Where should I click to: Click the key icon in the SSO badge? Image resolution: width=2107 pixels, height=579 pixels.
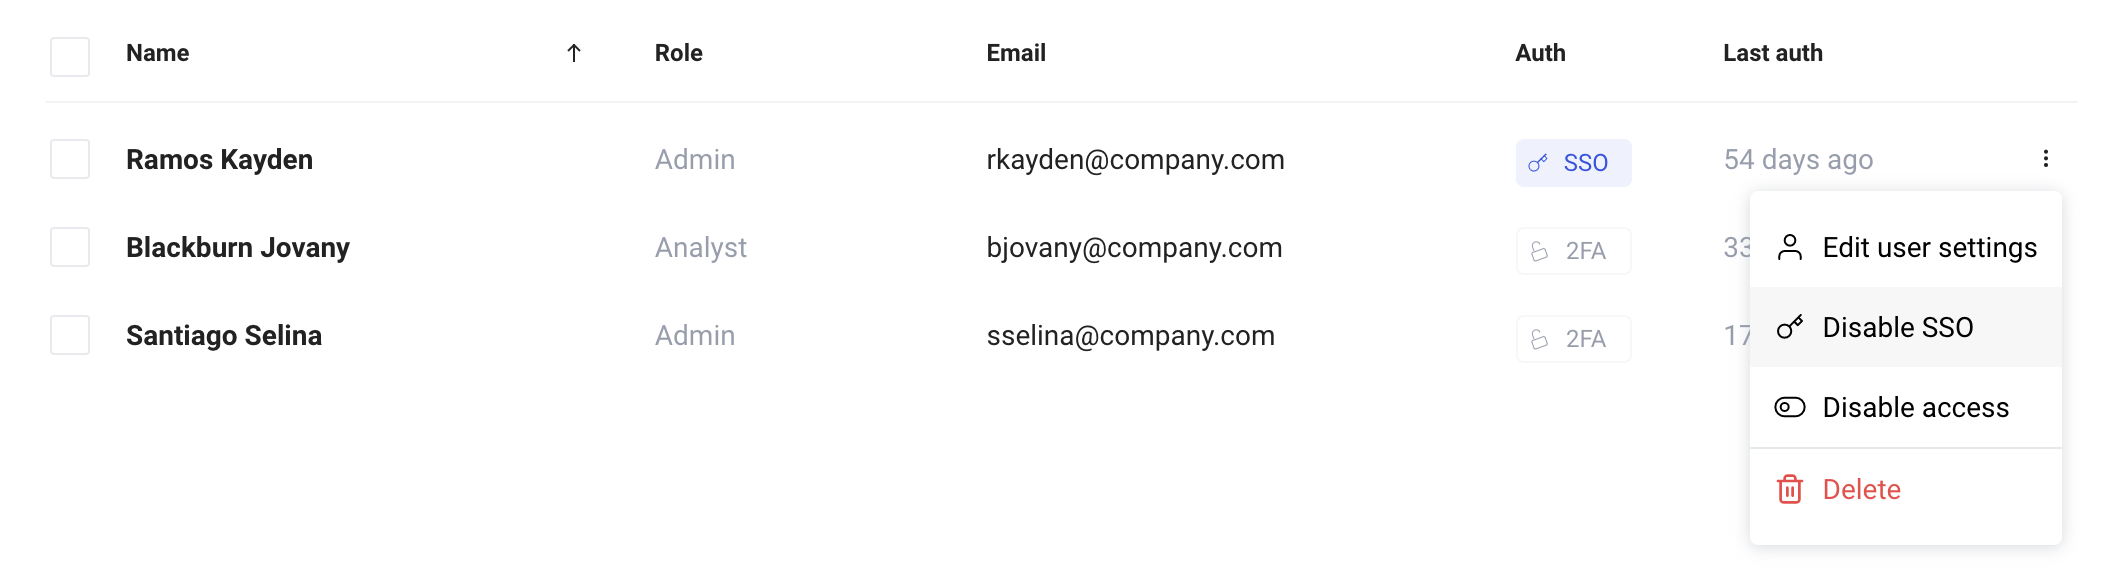pos(1538,163)
